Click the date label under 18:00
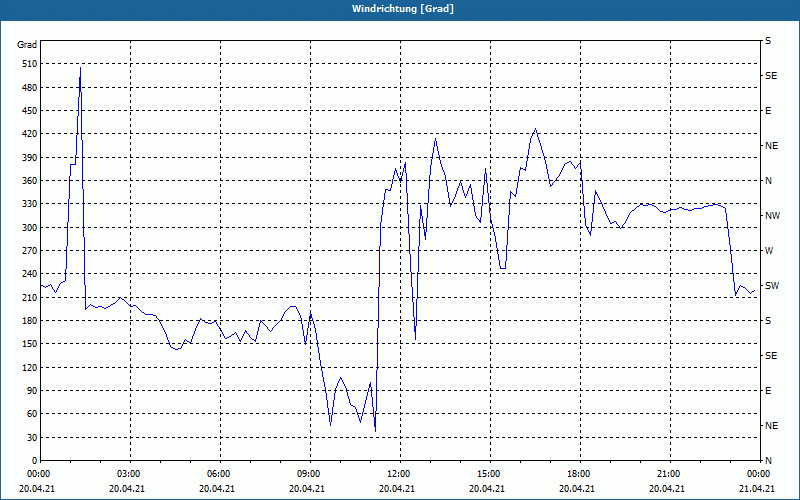The image size is (800, 500). (x=577, y=489)
